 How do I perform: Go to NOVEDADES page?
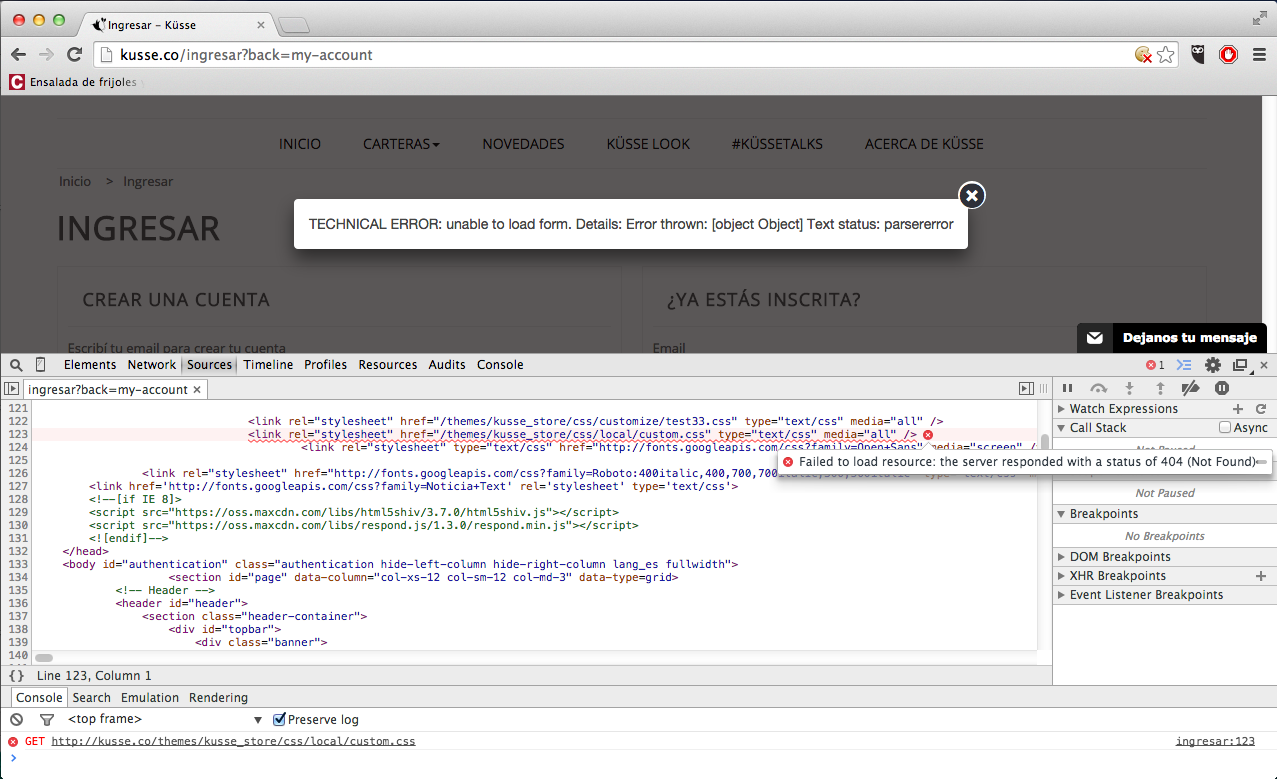[523, 144]
